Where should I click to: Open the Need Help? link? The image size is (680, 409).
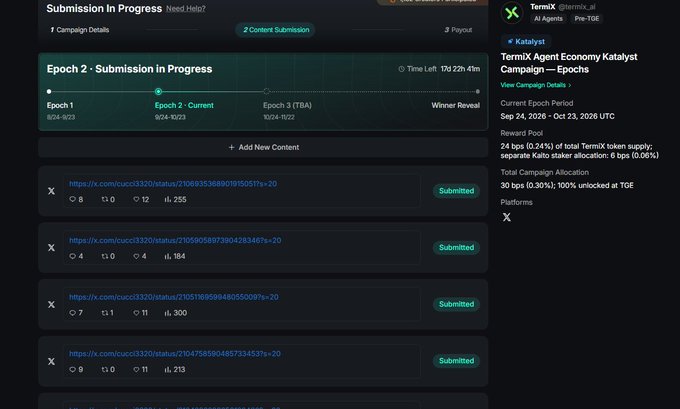(x=186, y=9)
